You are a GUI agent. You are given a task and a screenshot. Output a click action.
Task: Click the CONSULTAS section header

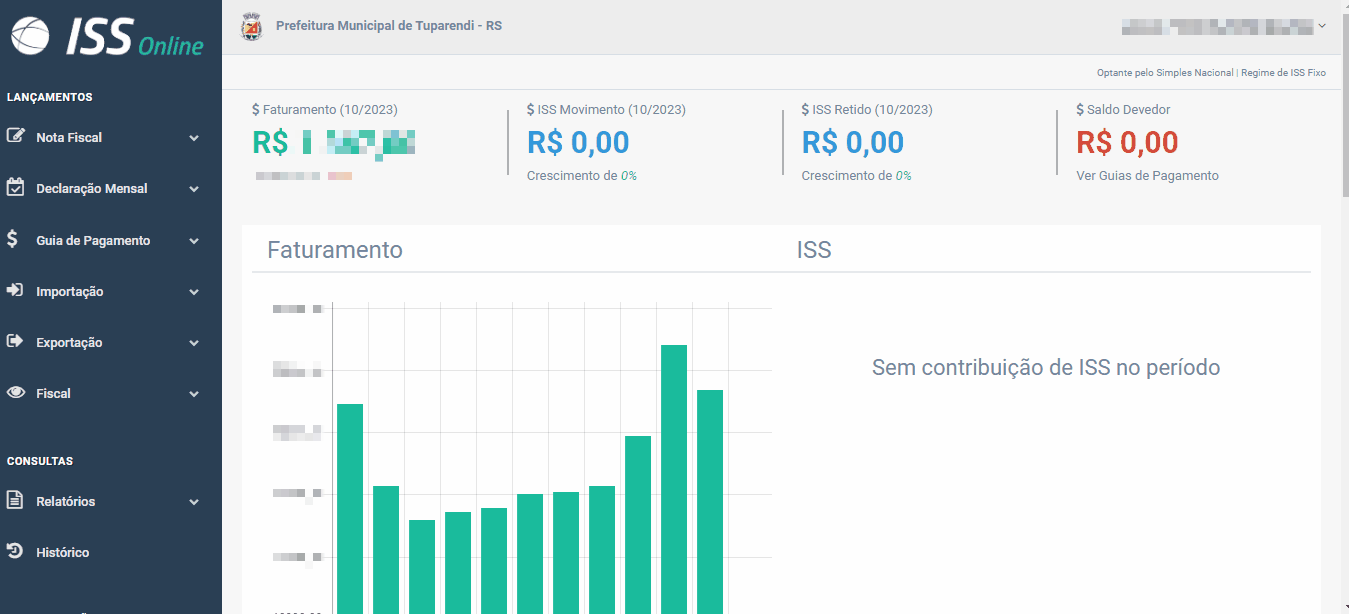[x=40, y=461]
